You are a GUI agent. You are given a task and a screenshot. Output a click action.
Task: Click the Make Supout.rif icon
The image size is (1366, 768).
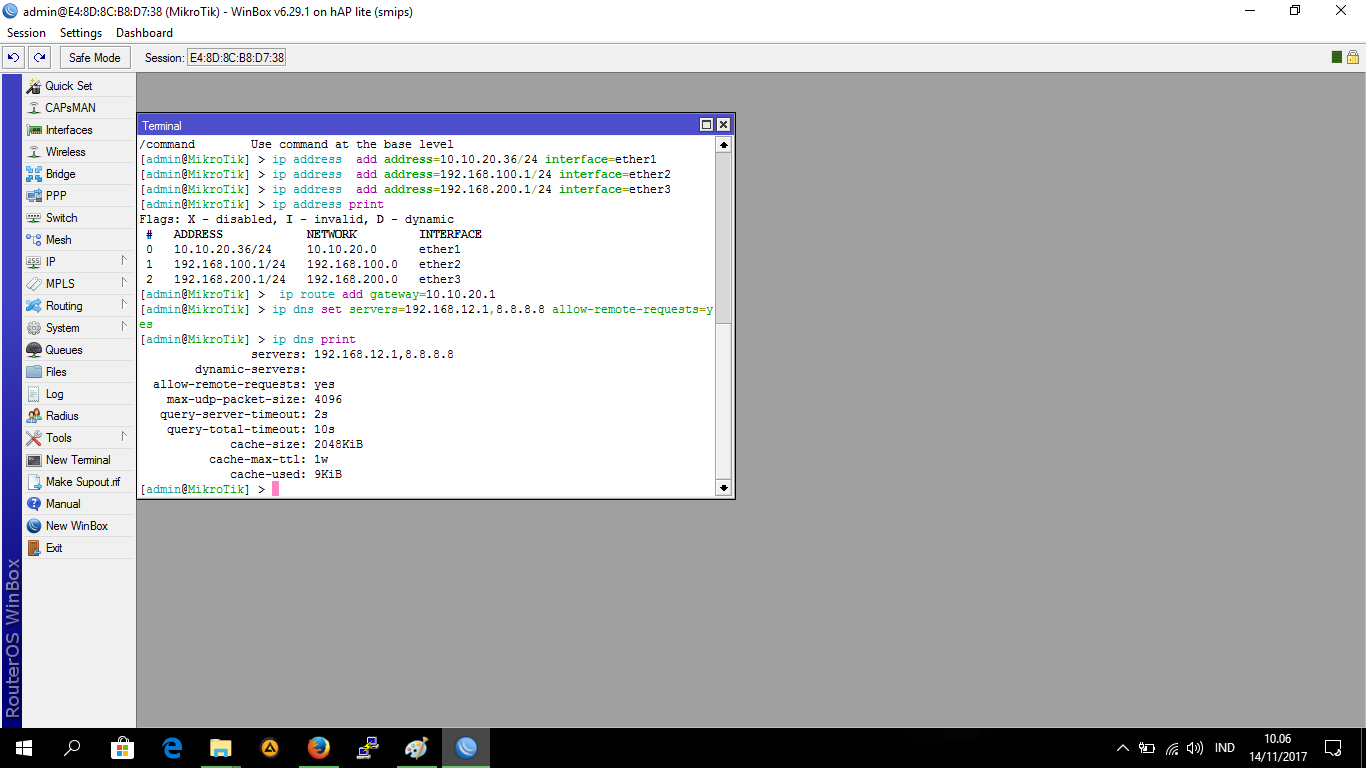[x=34, y=482]
